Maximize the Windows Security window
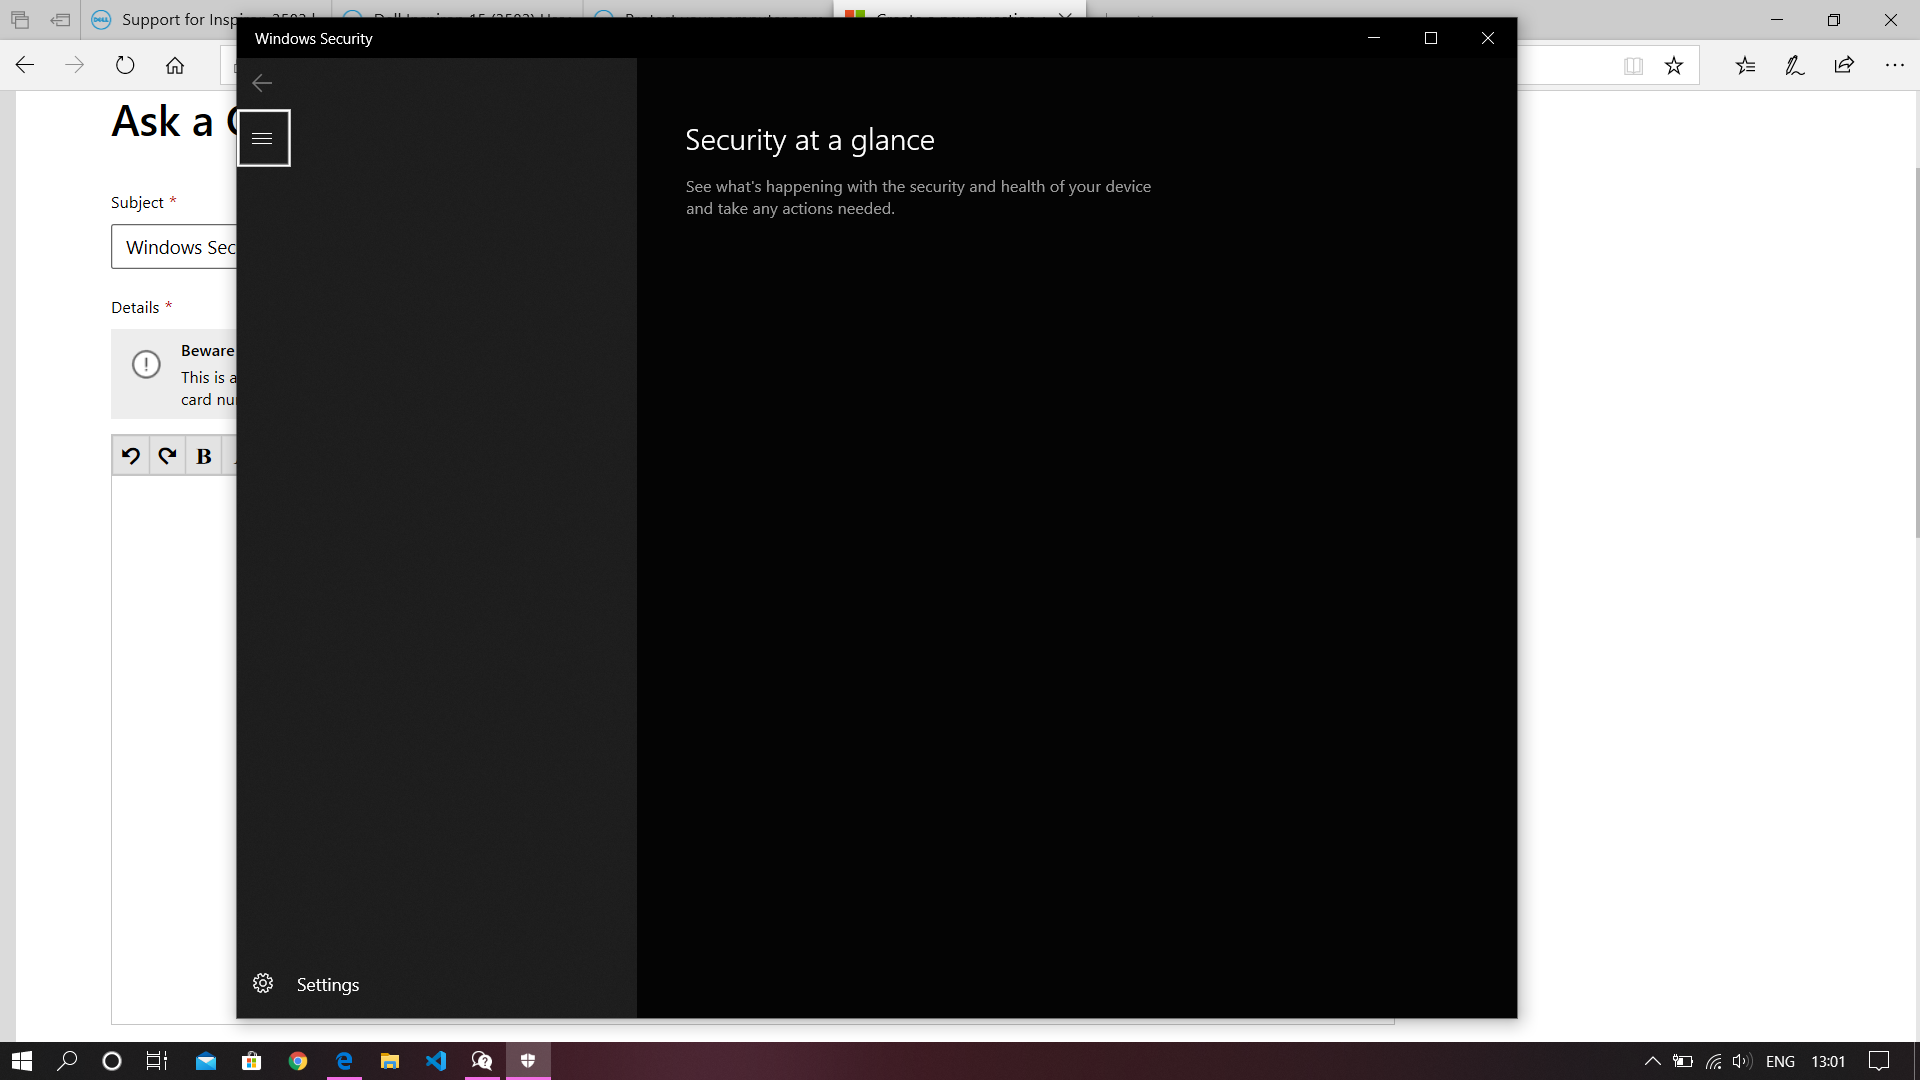Screen dimensions: 1924x1080 tap(1431, 38)
